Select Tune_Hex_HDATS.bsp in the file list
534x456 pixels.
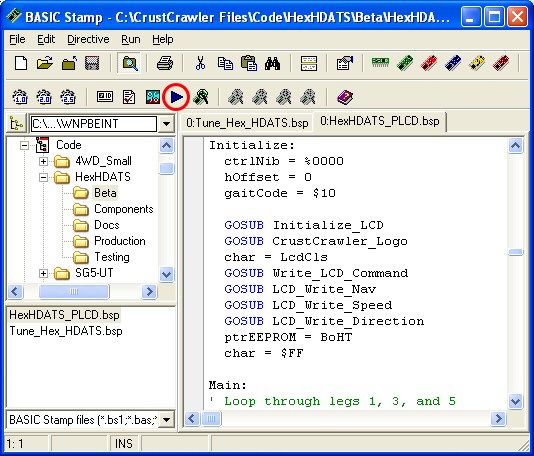66,331
